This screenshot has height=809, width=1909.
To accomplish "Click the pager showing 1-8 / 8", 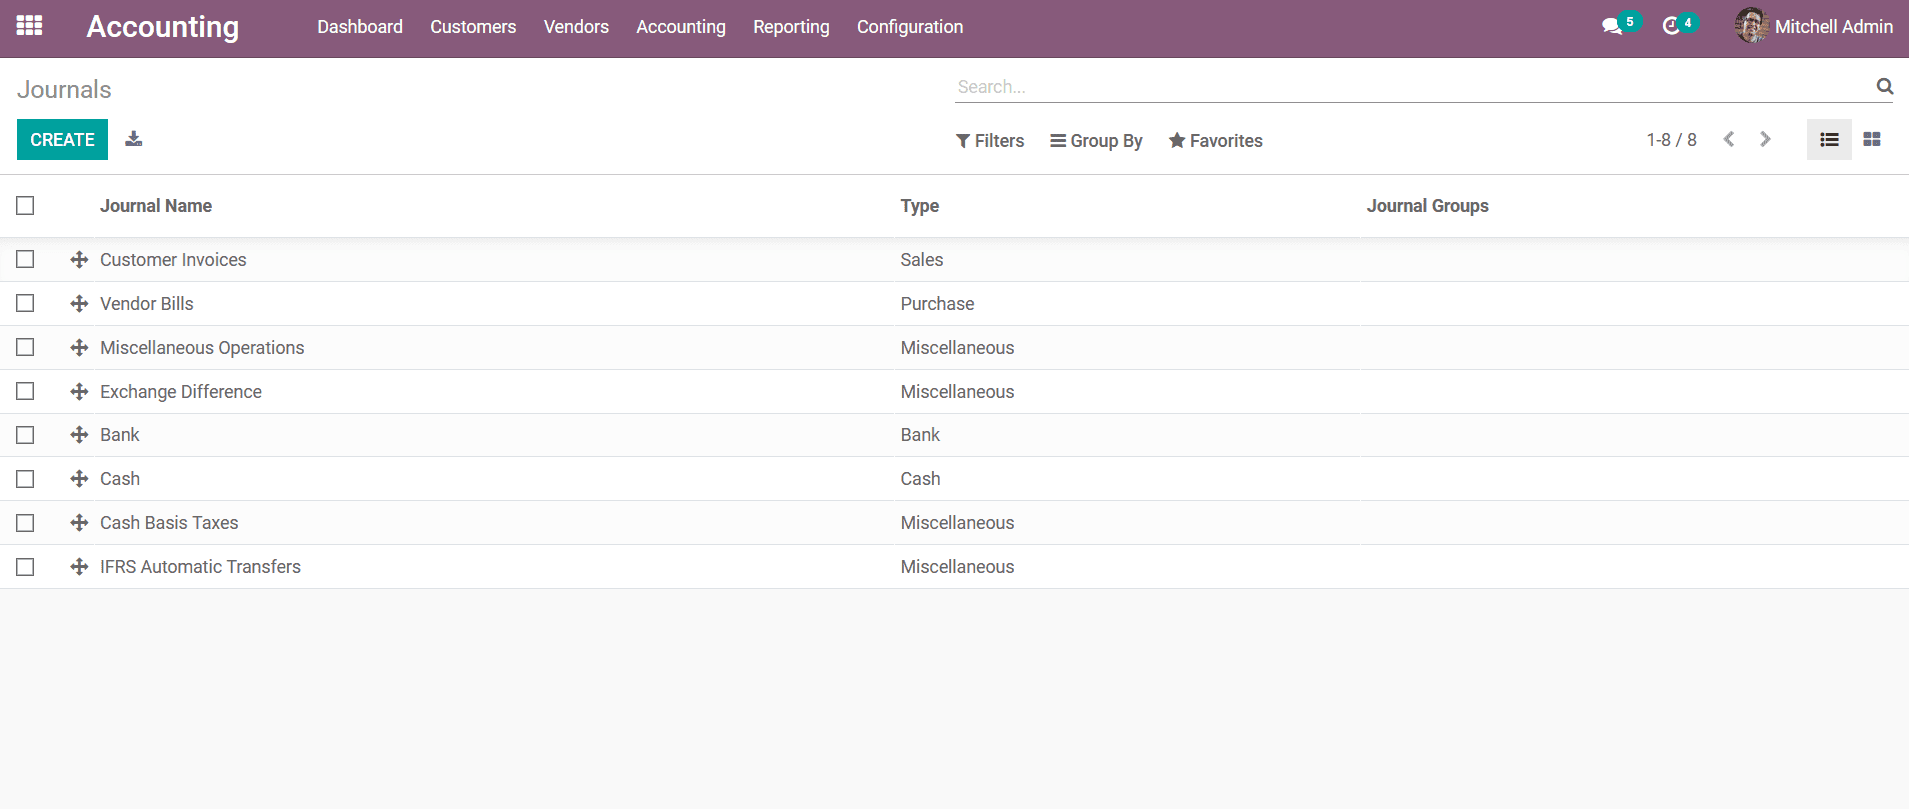I will (1671, 140).
